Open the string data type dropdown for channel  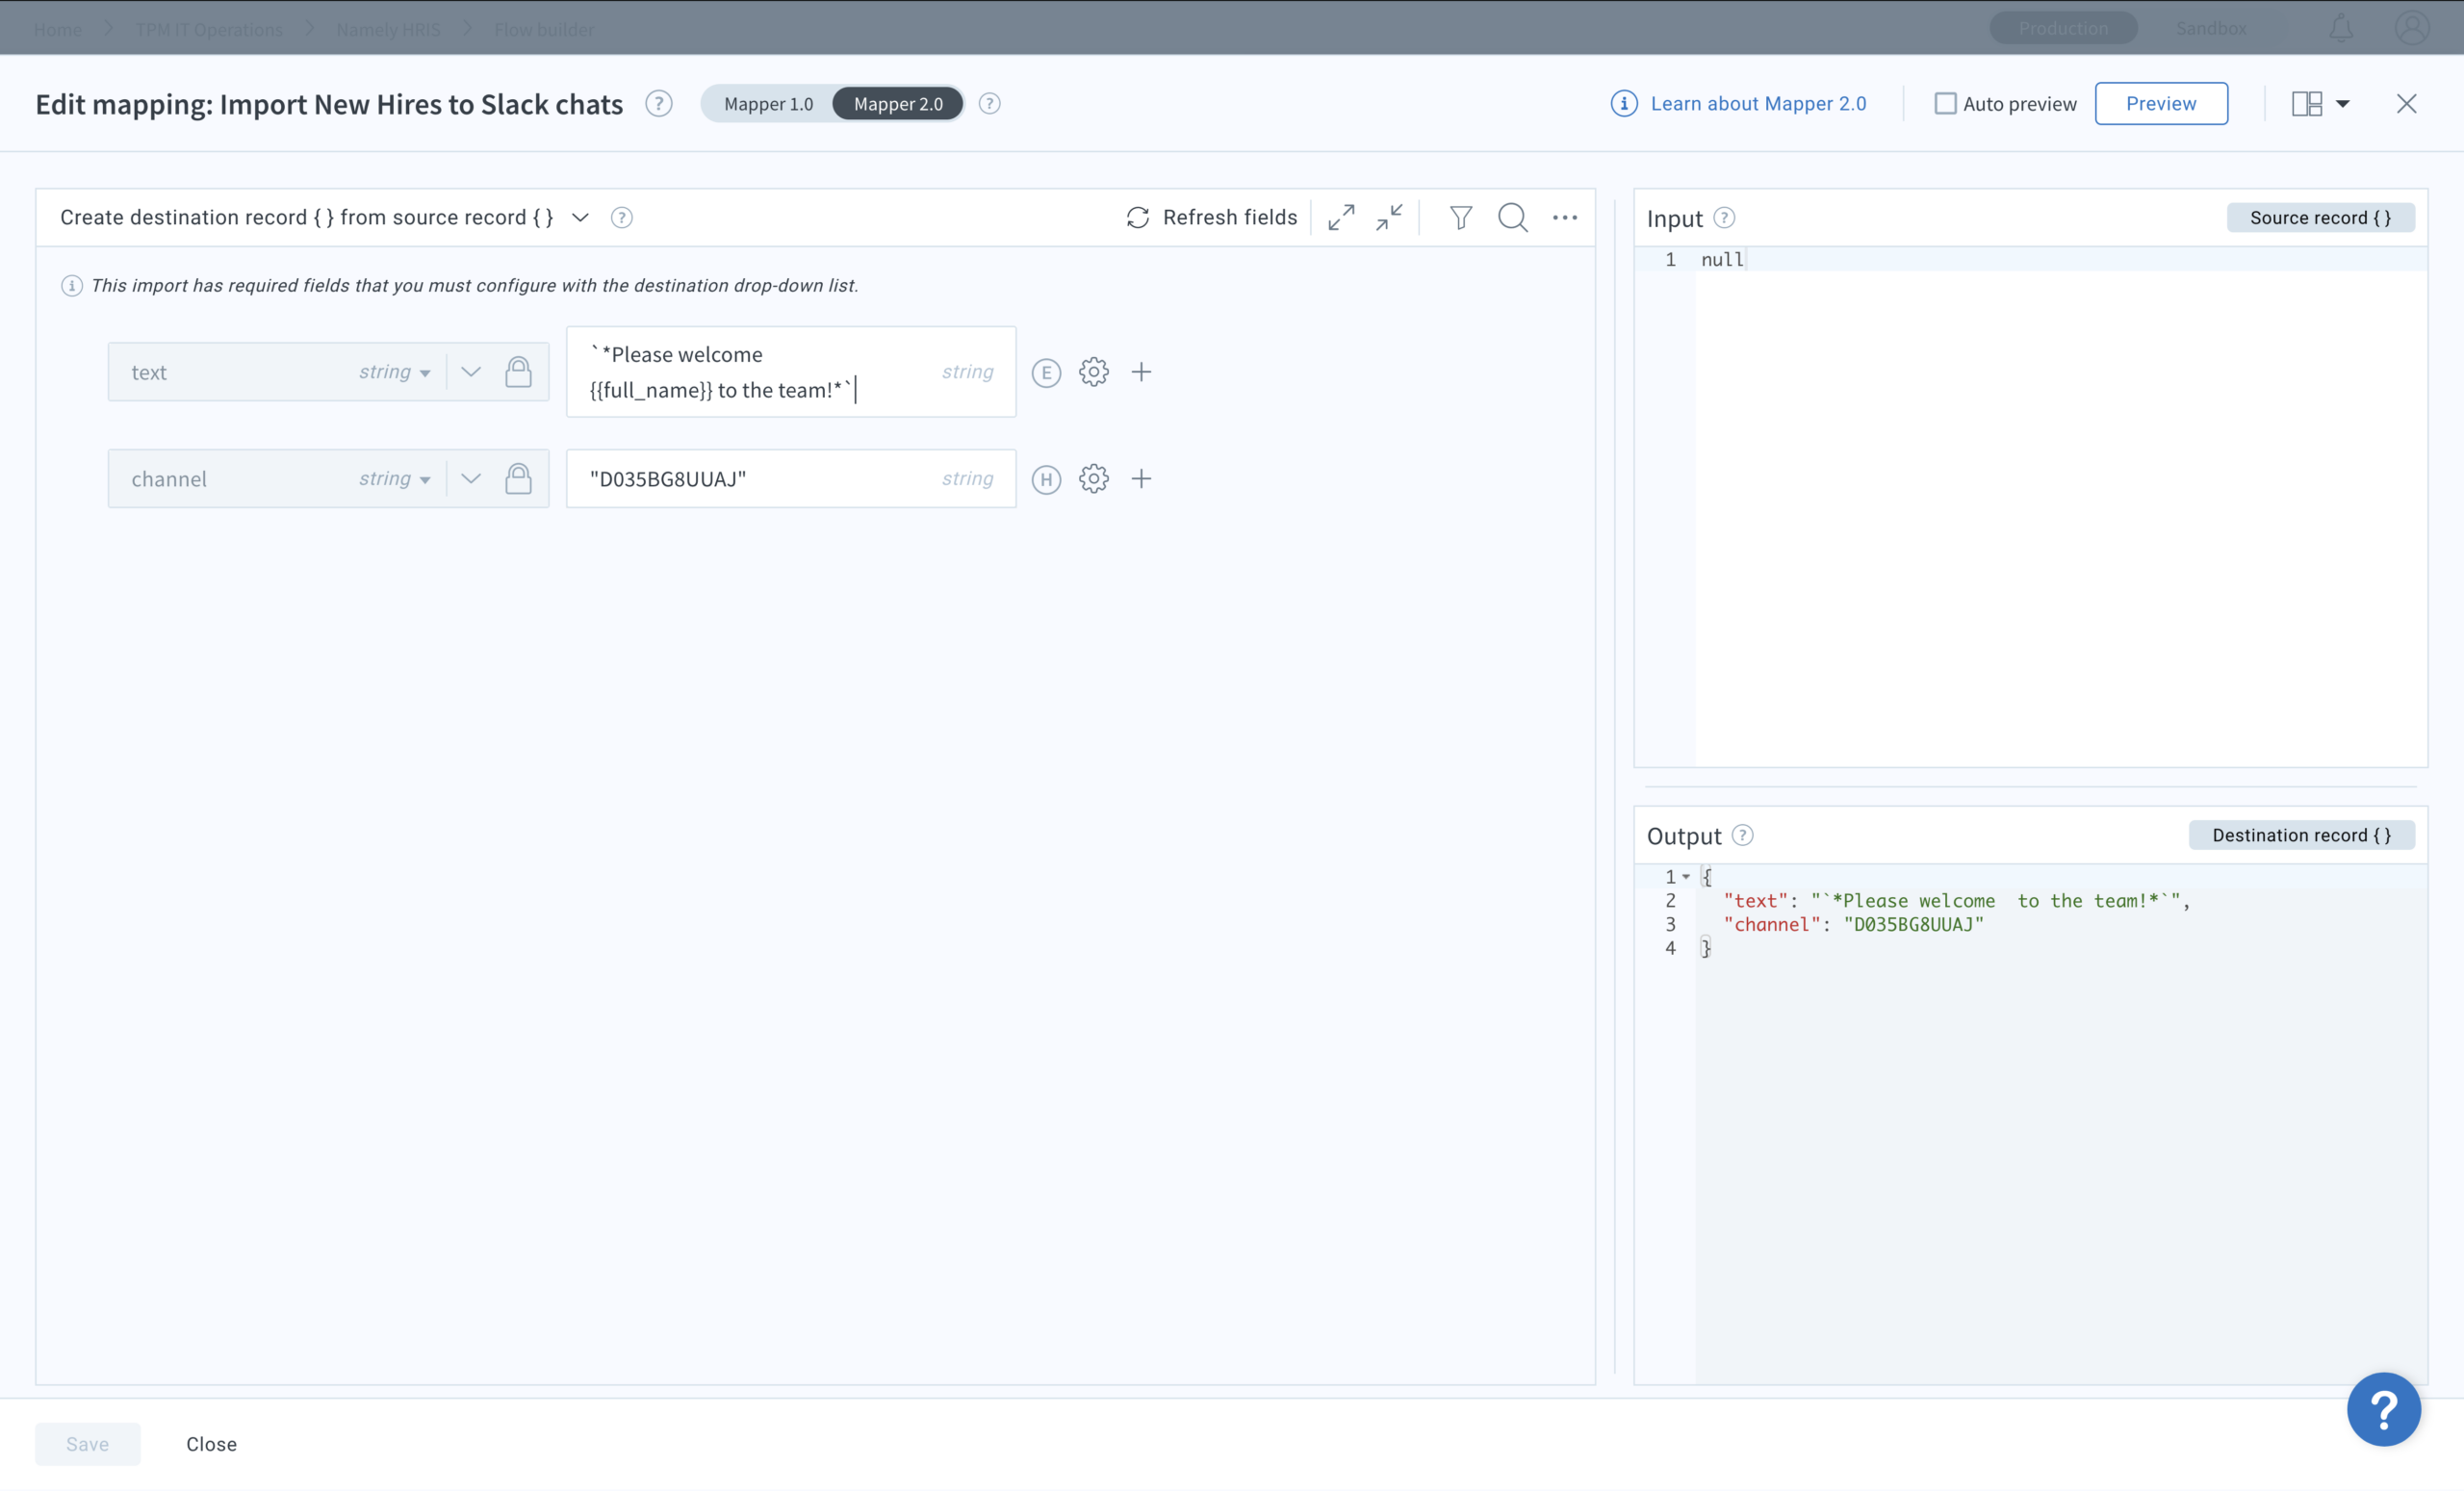click(394, 479)
